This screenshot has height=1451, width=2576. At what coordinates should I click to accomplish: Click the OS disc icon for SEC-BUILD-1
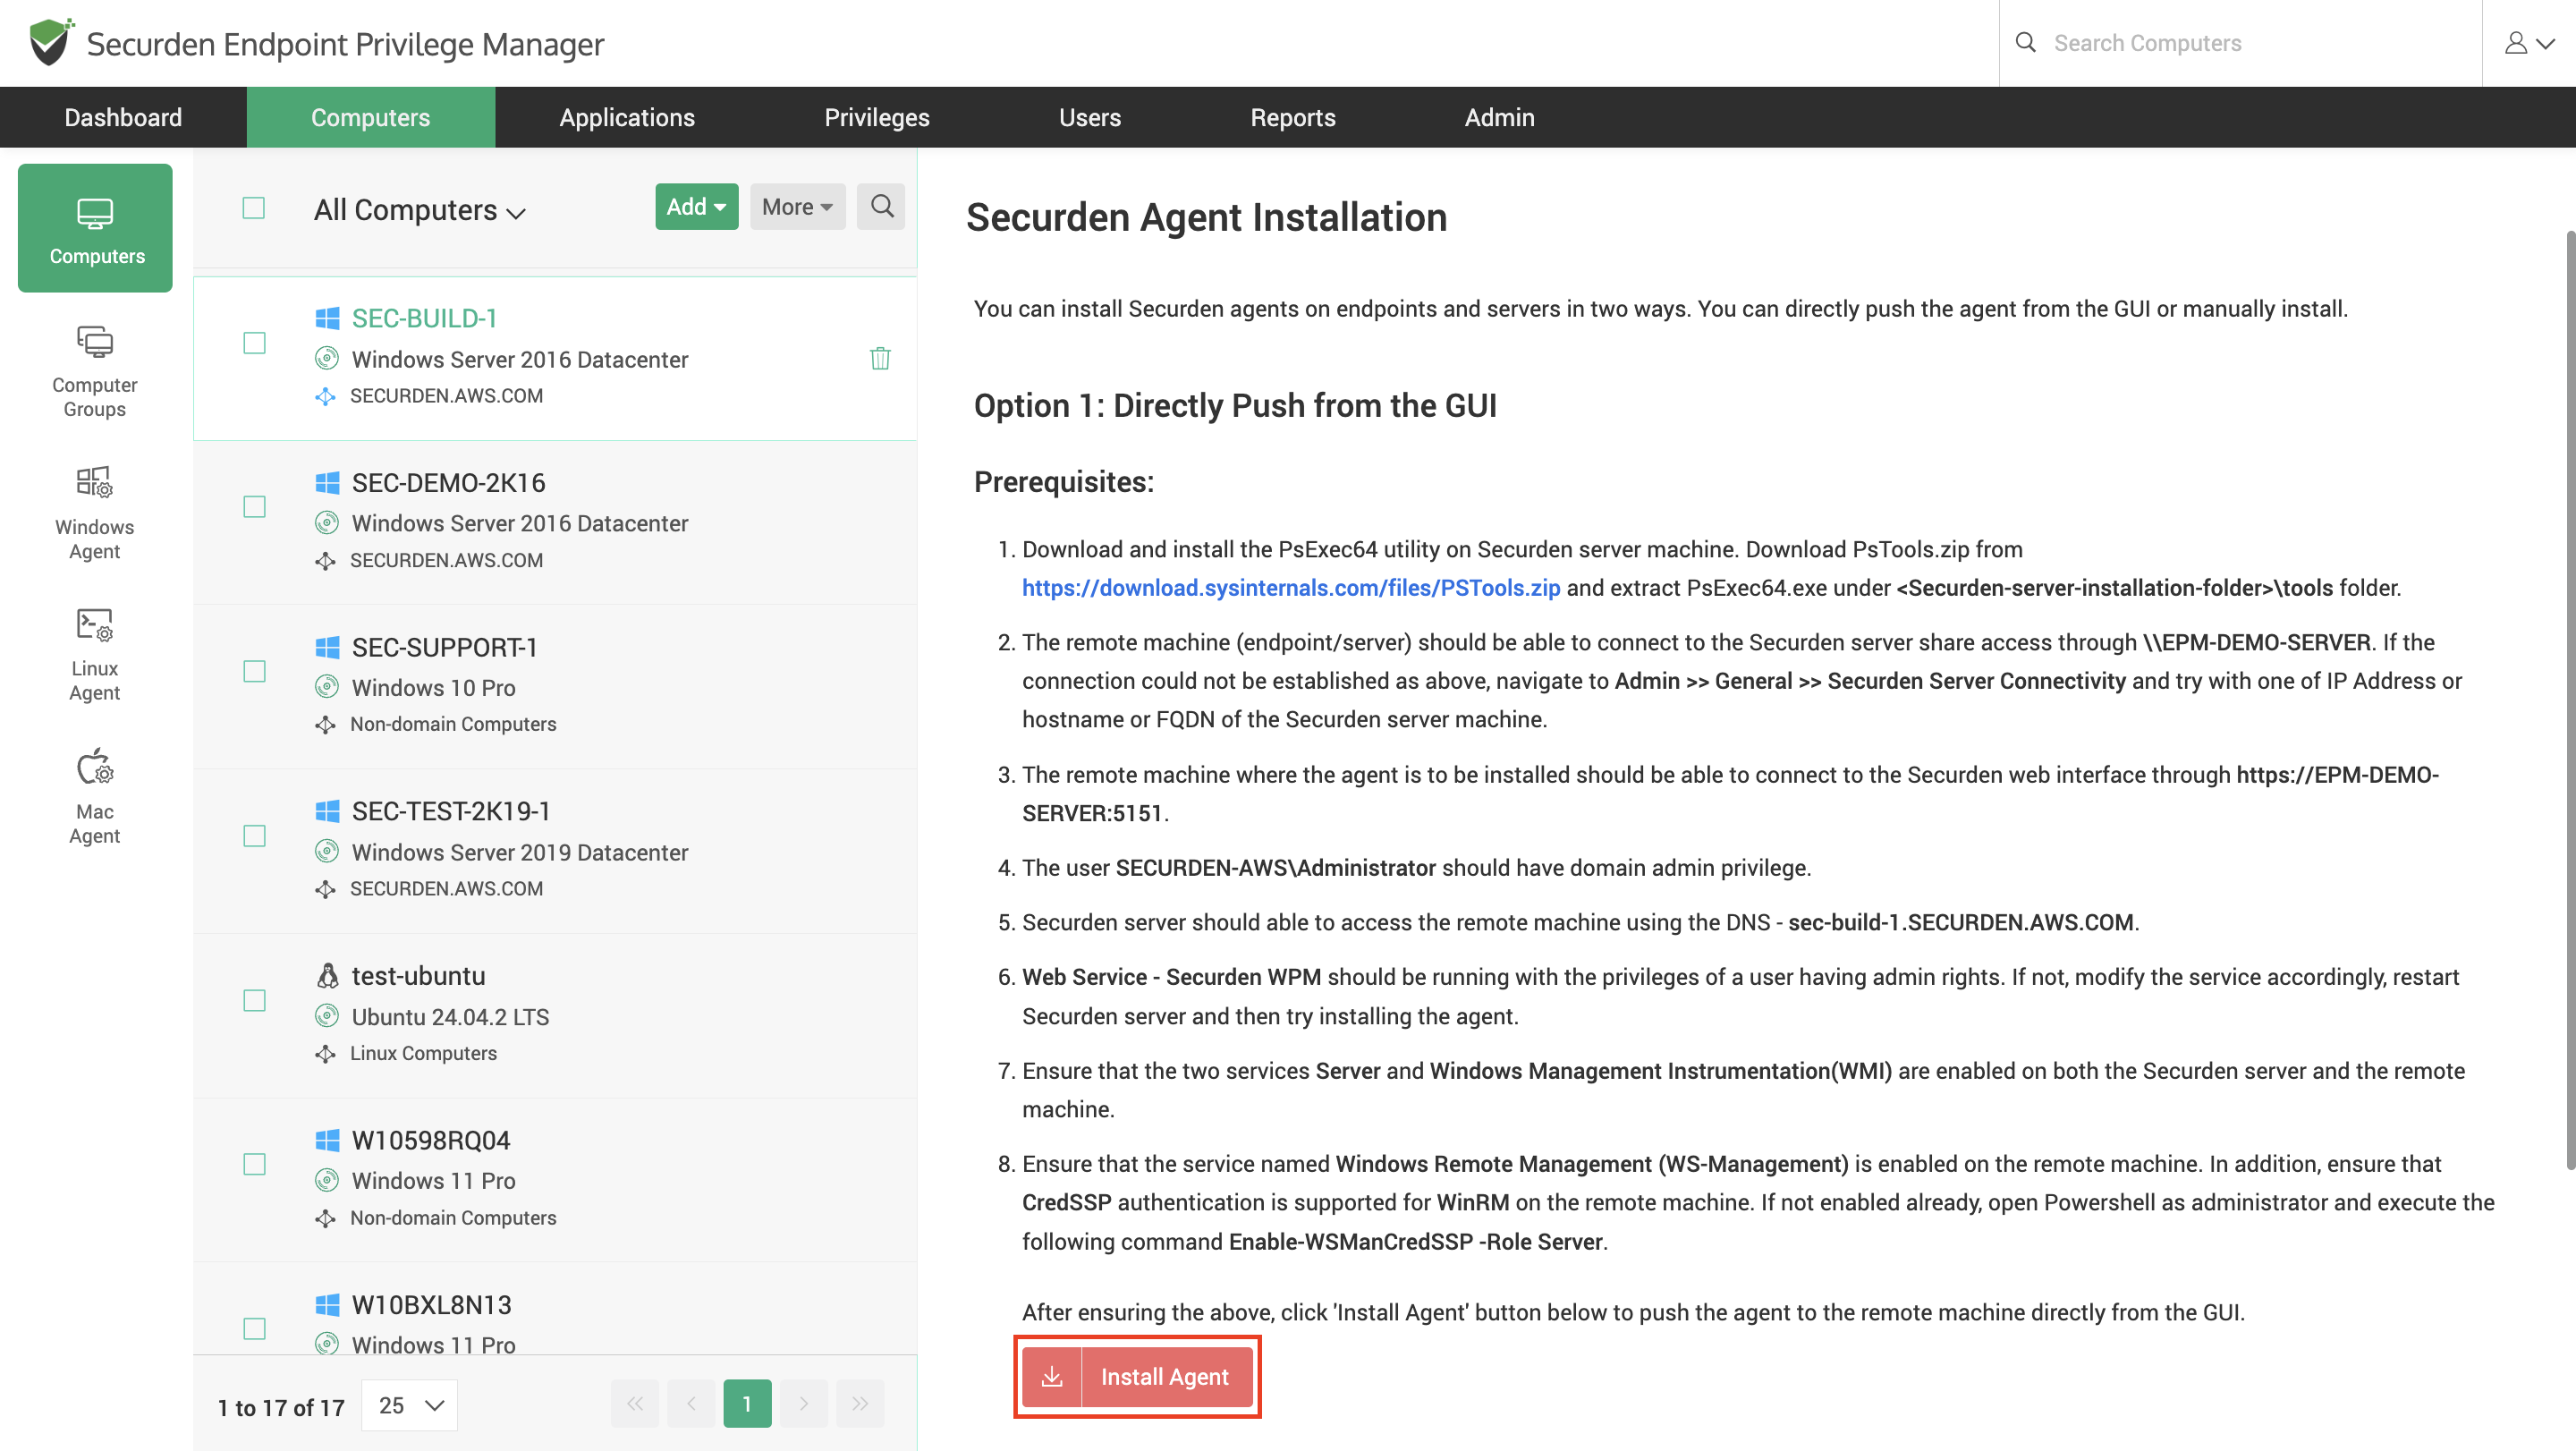point(327,358)
